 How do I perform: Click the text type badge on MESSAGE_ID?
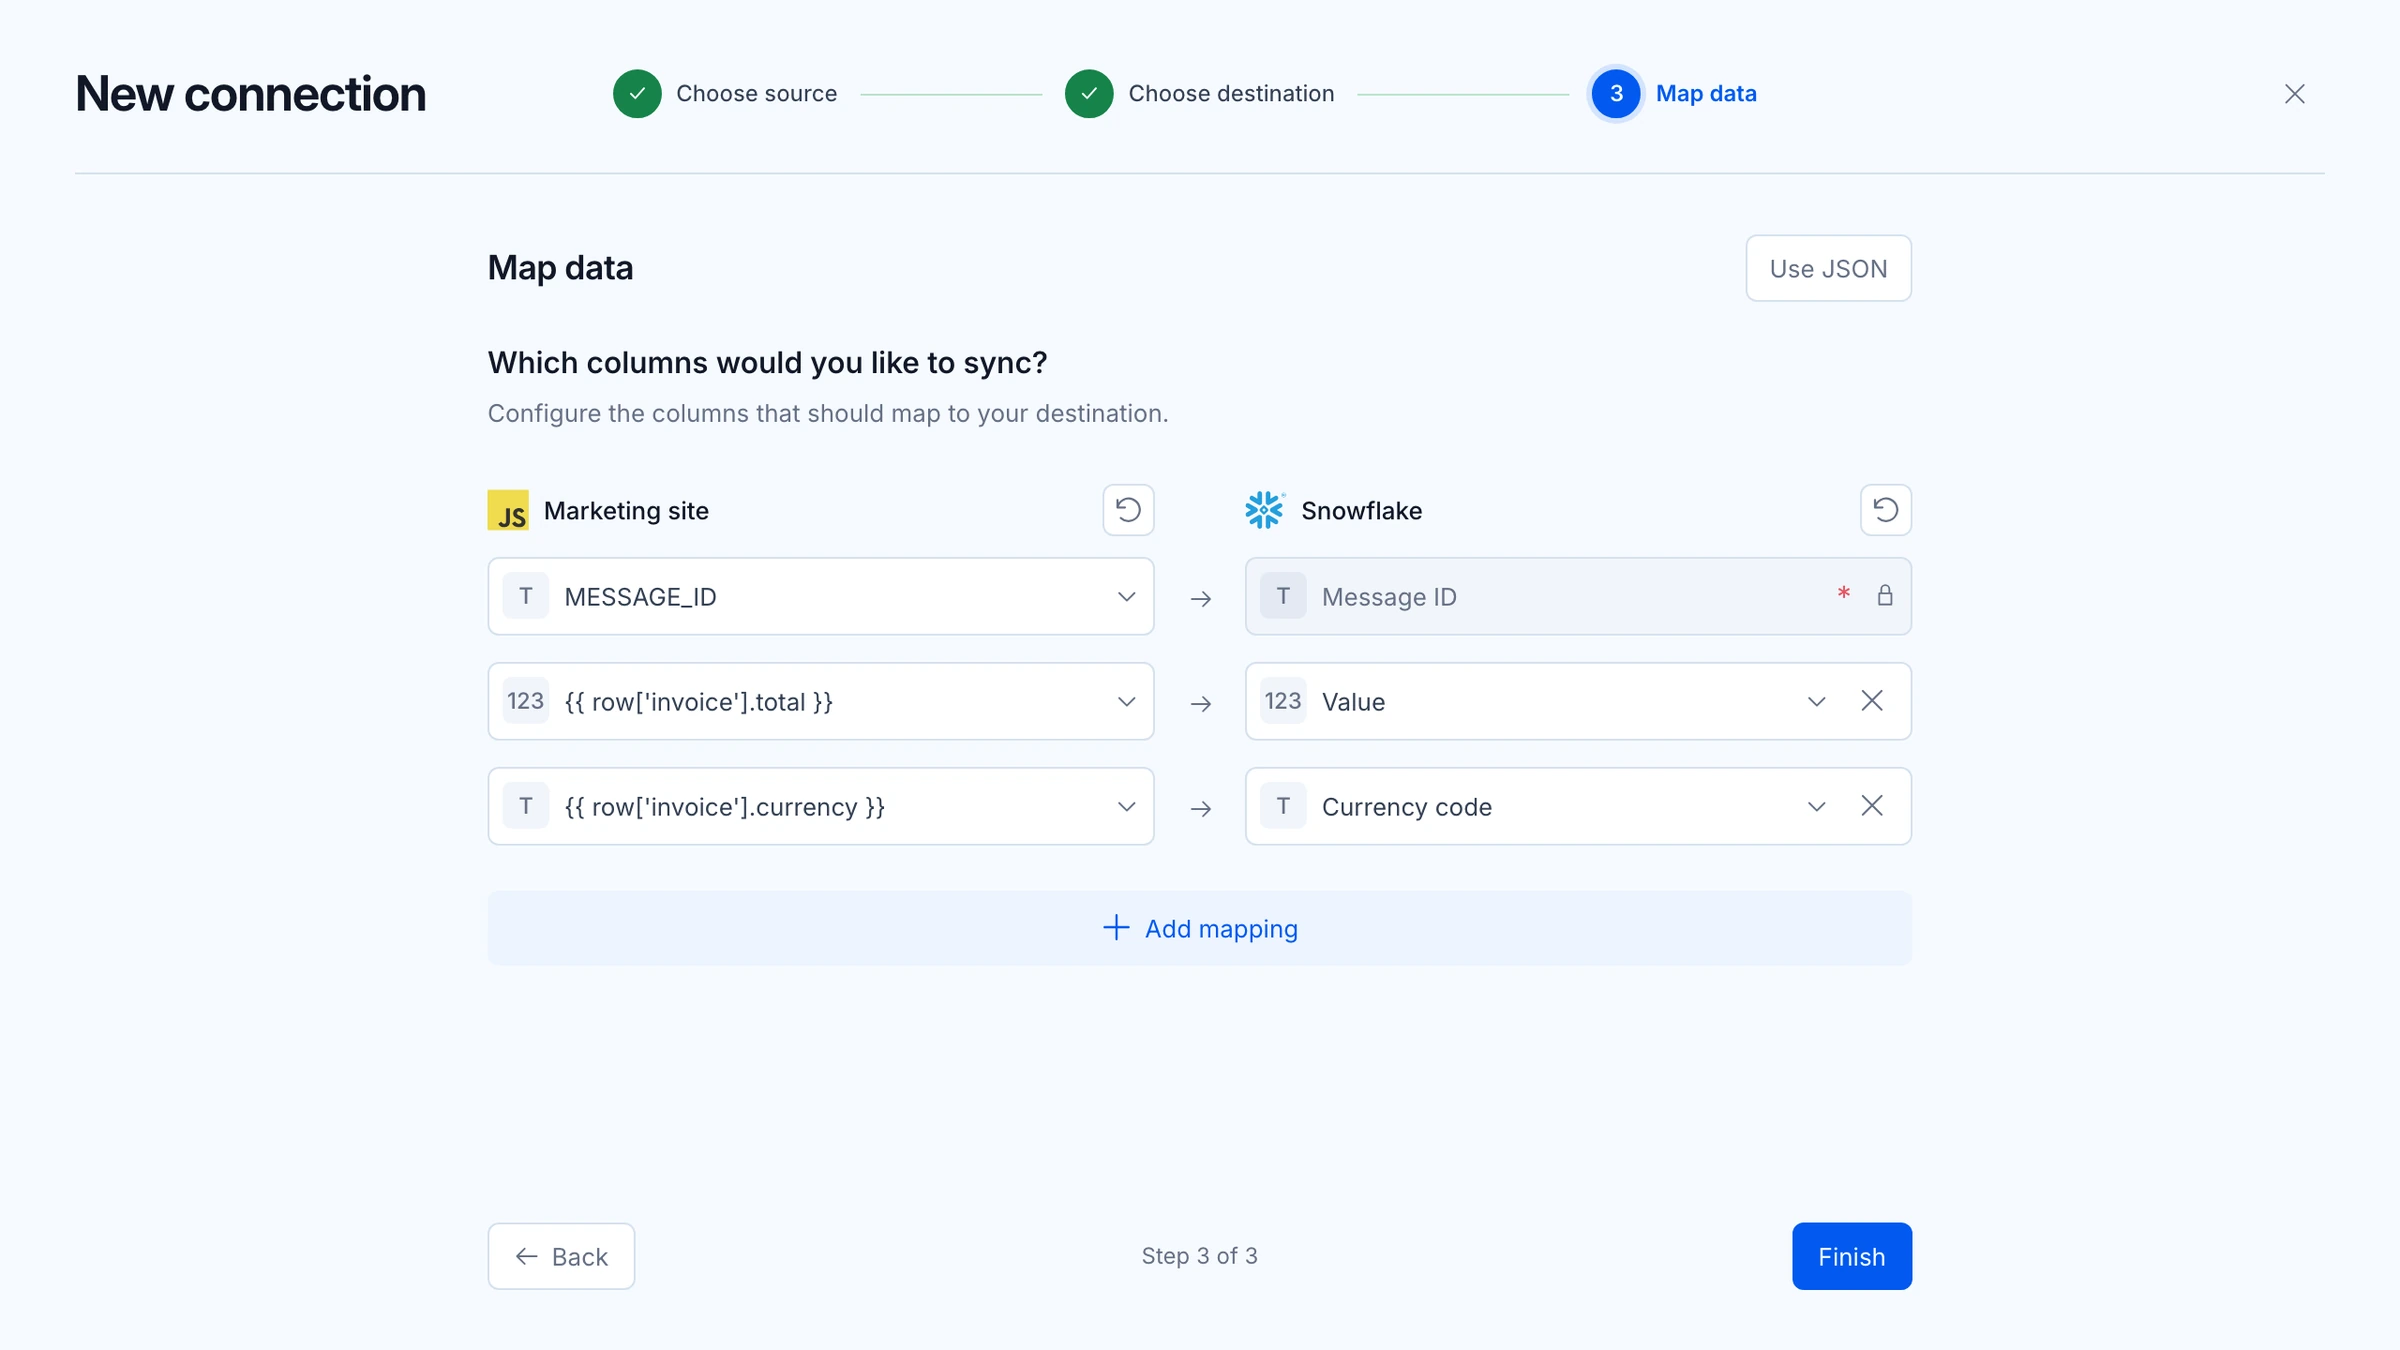click(x=526, y=596)
